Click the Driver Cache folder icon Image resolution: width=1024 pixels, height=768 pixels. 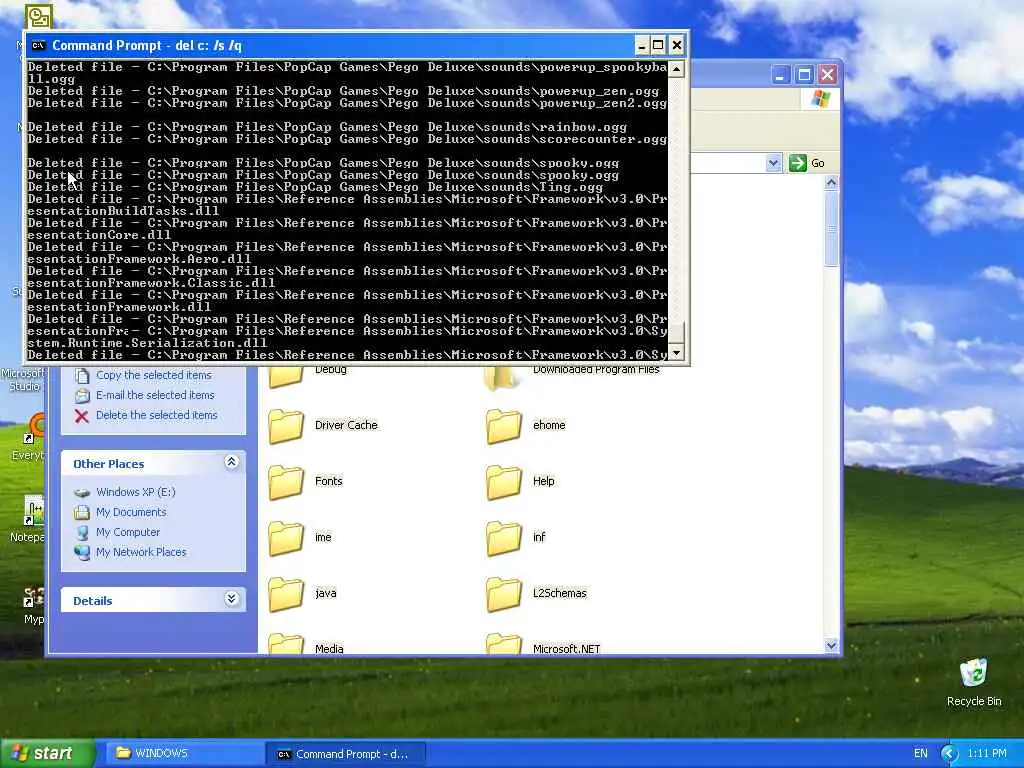coord(286,426)
